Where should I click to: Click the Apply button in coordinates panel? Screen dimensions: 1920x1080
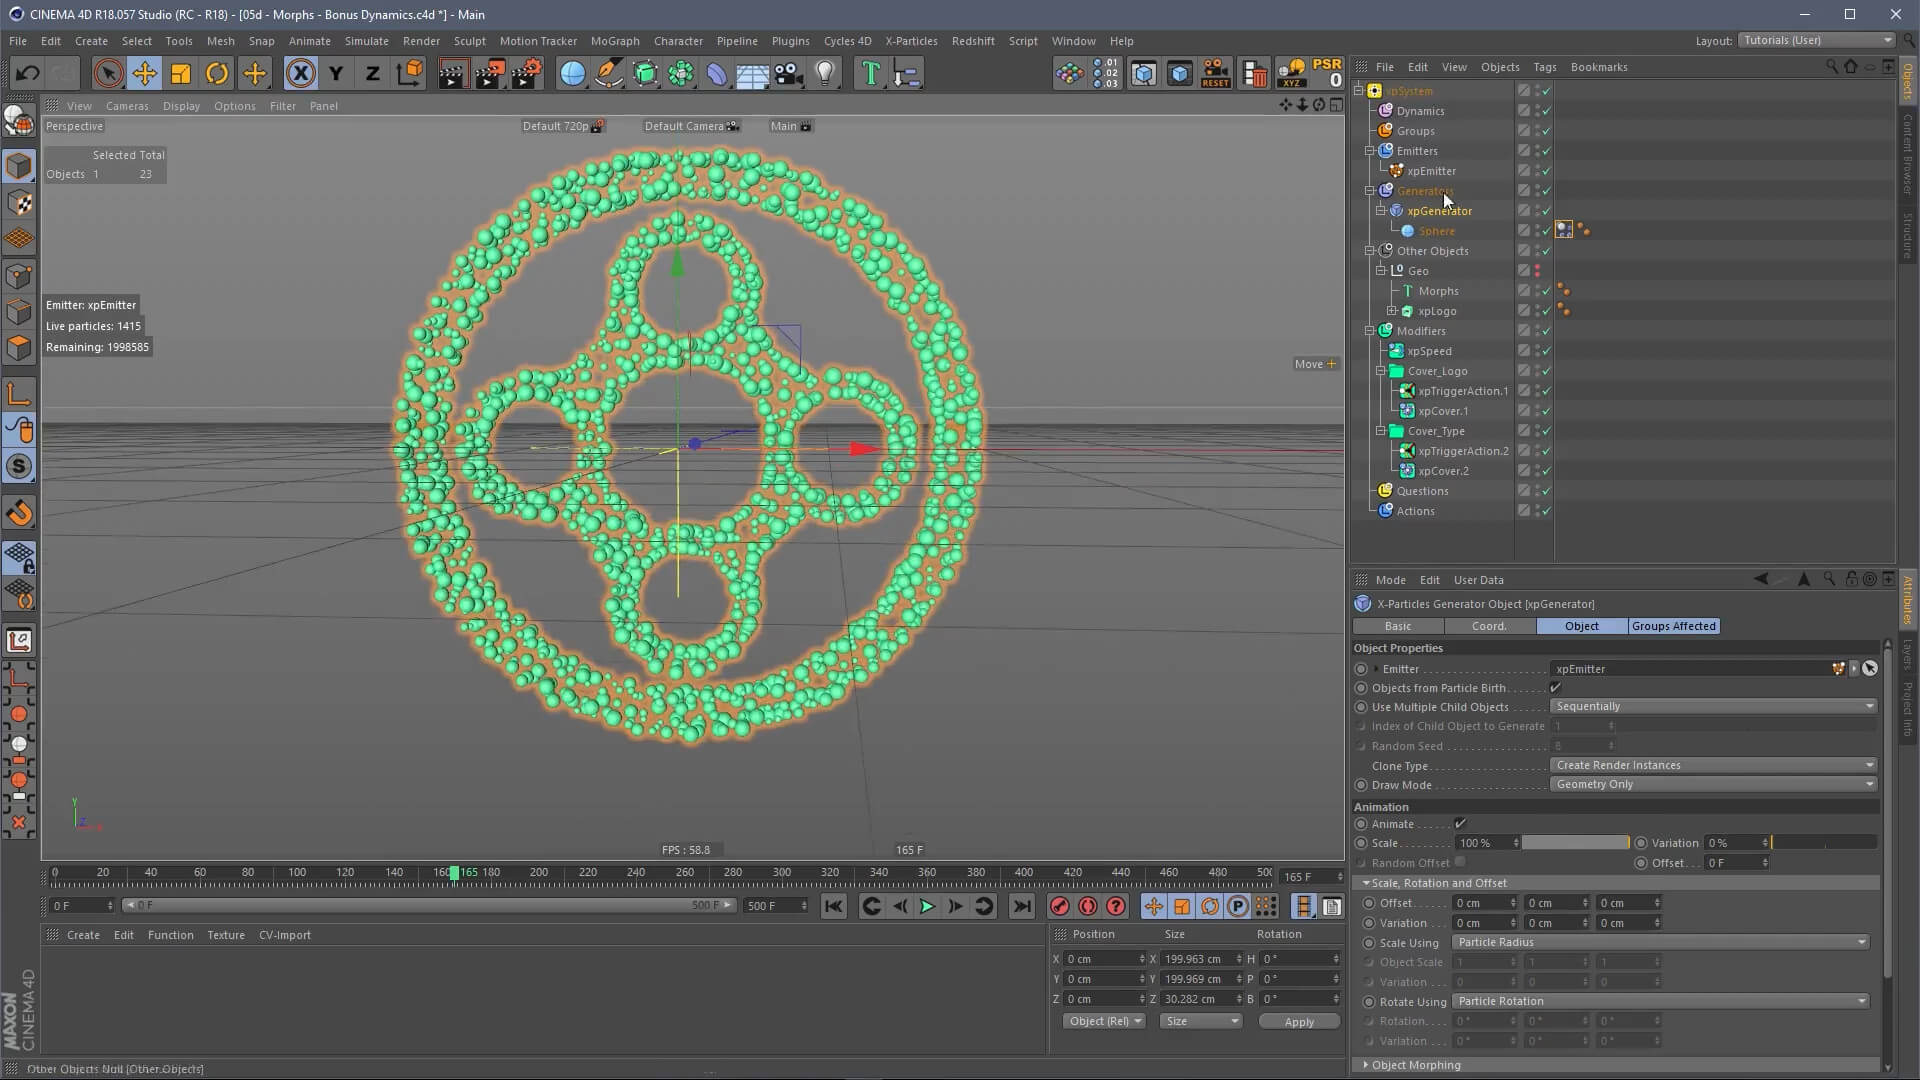(1298, 1022)
